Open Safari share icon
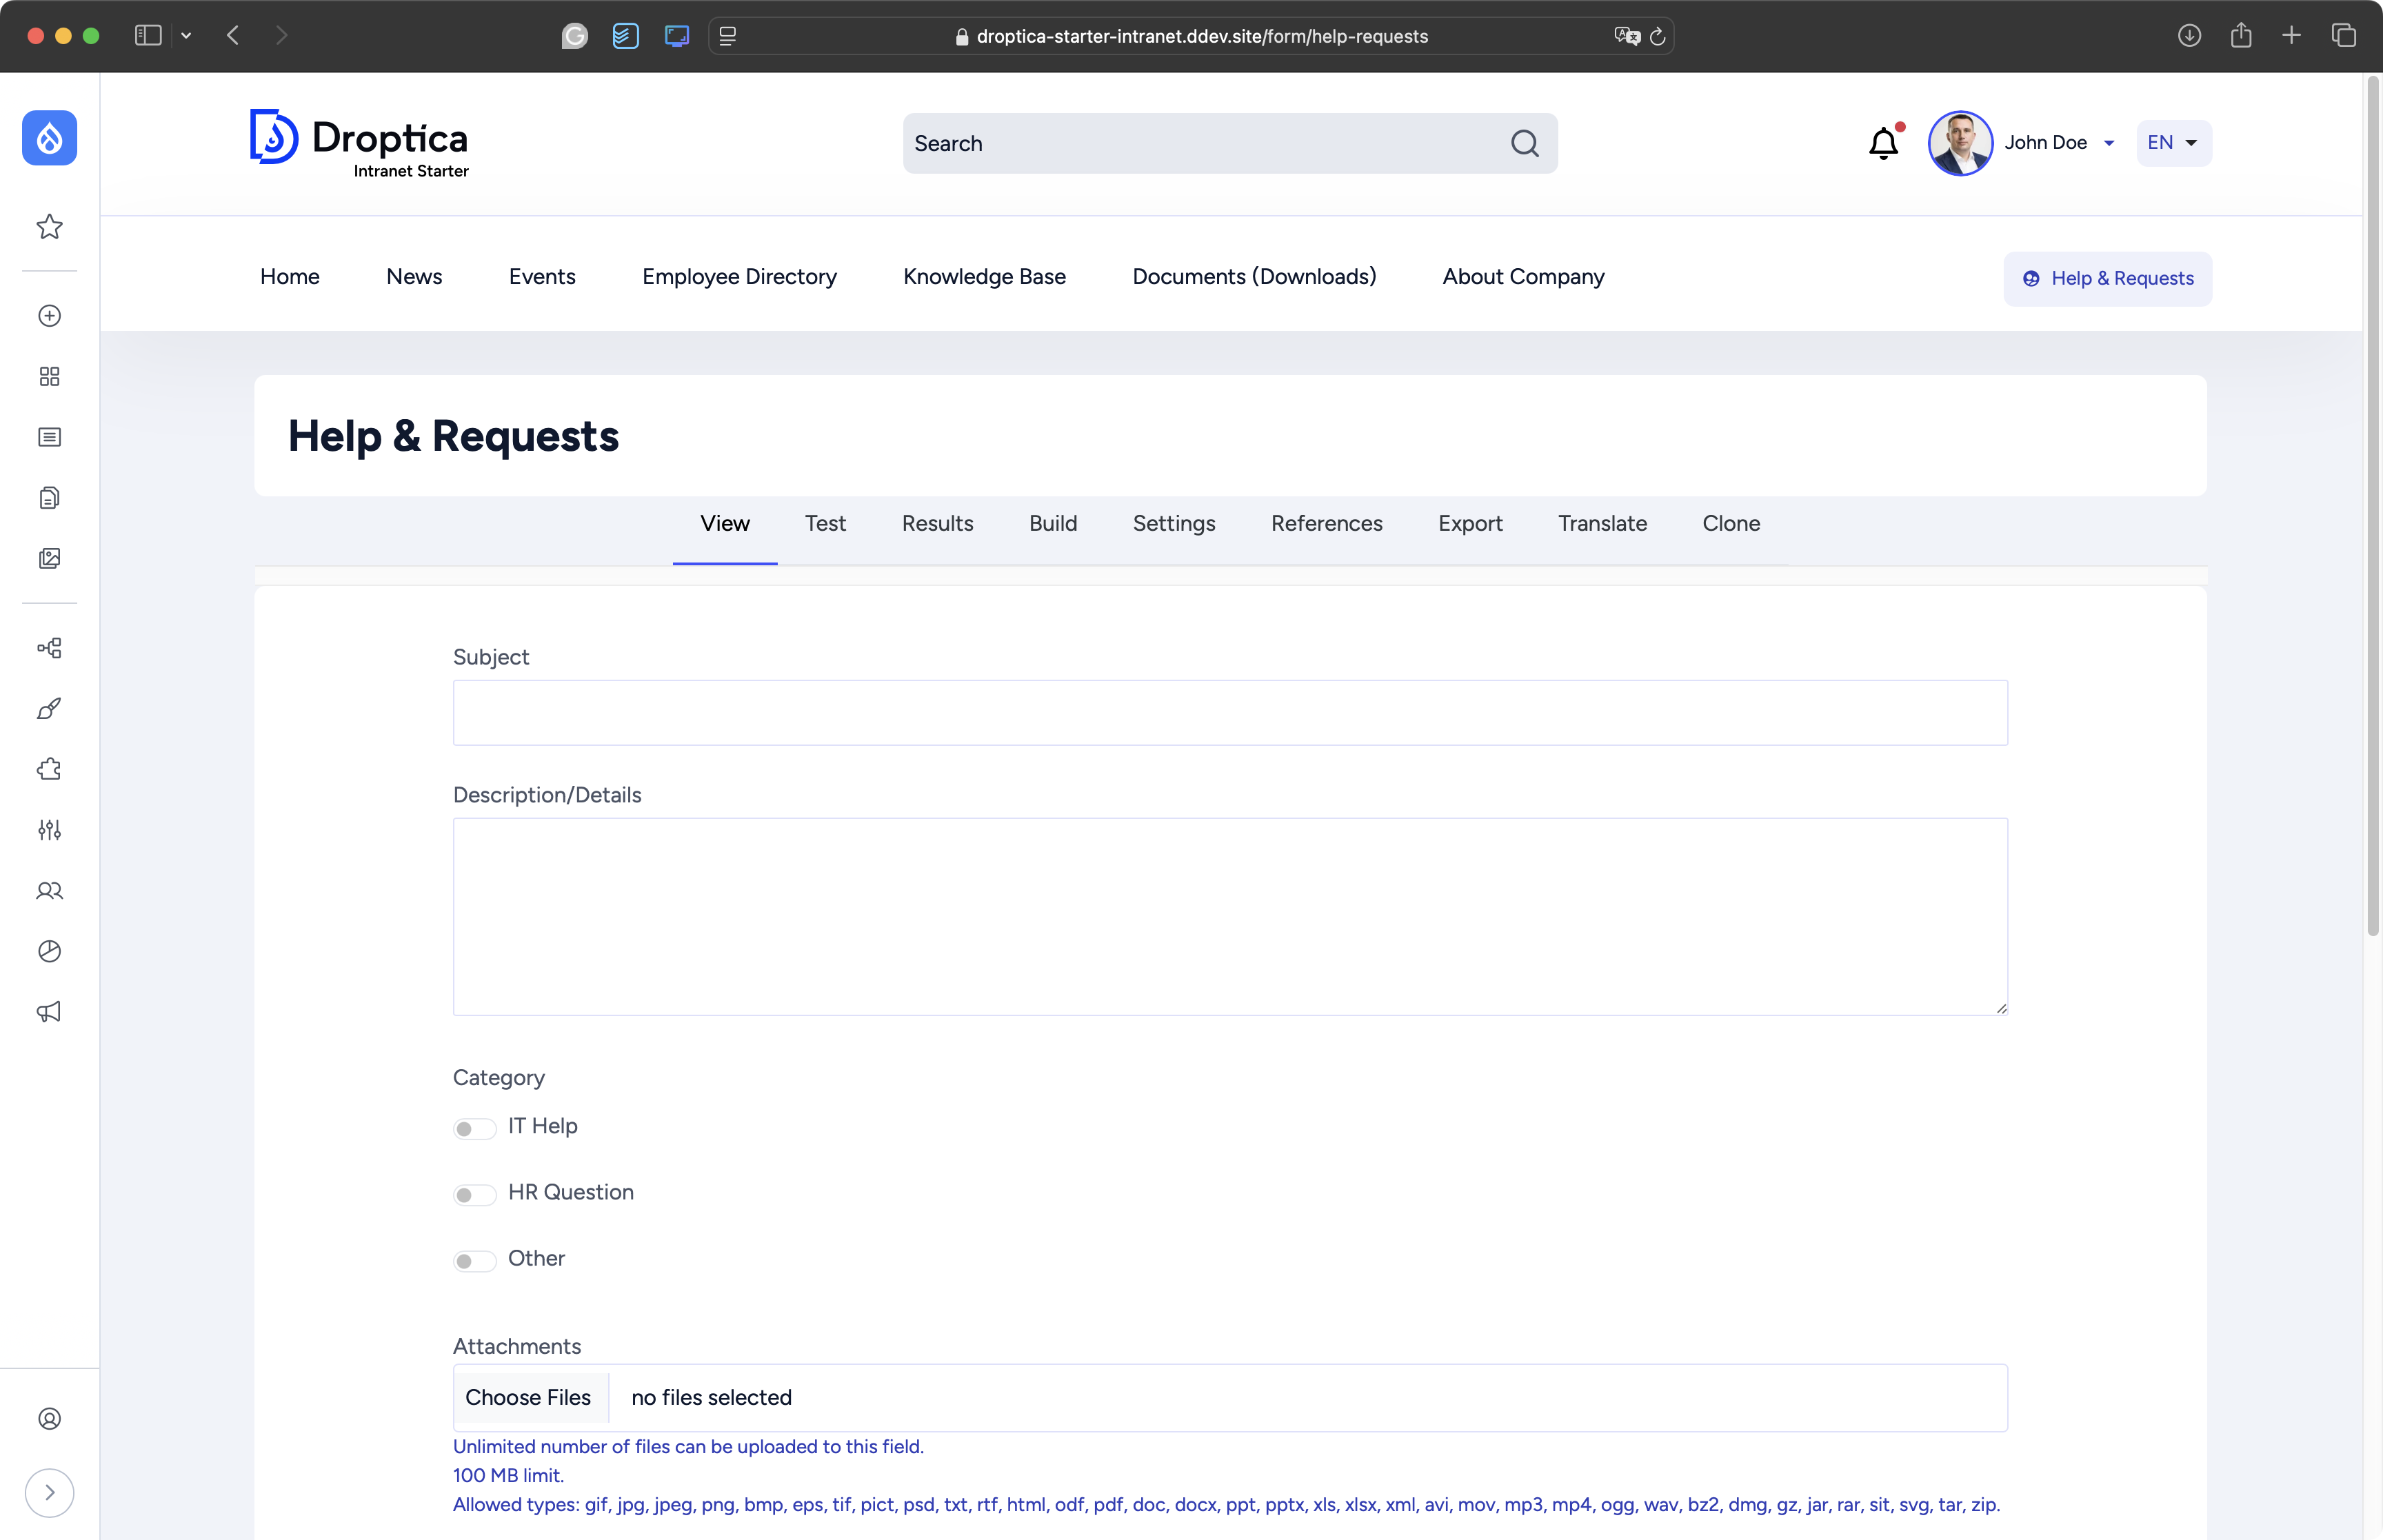 point(2241,36)
